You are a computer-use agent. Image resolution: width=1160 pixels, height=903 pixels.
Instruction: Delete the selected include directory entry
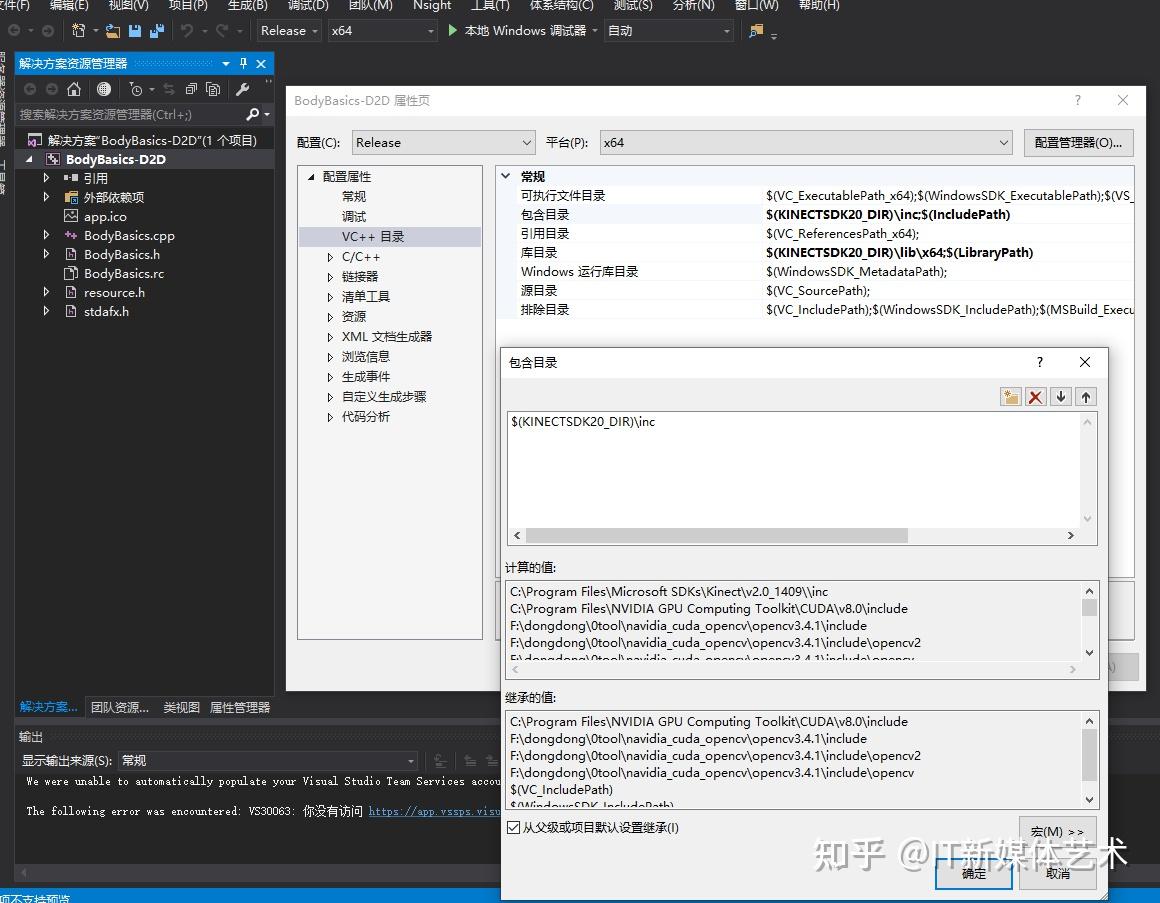1035,397
